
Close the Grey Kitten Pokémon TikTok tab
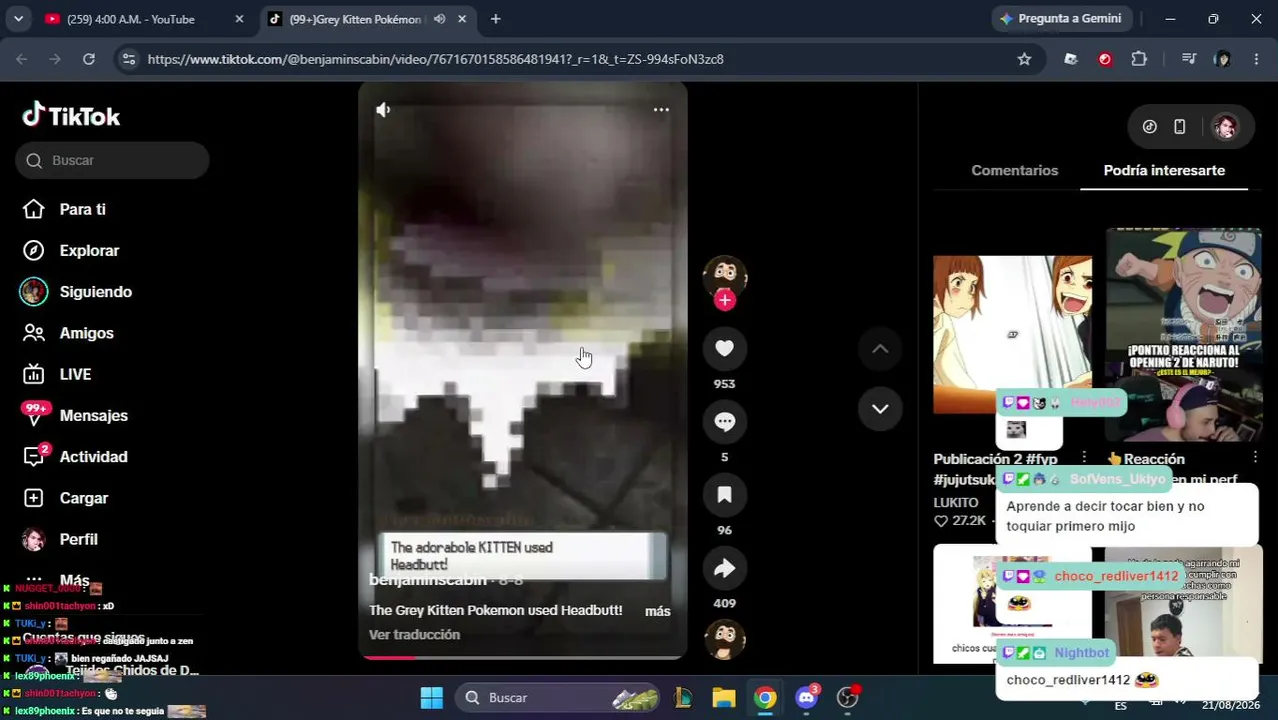pos(462,19)
